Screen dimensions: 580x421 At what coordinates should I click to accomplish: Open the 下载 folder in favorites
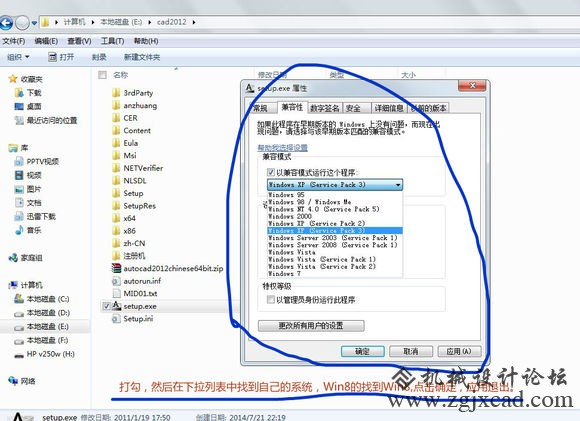click(19, 92)
